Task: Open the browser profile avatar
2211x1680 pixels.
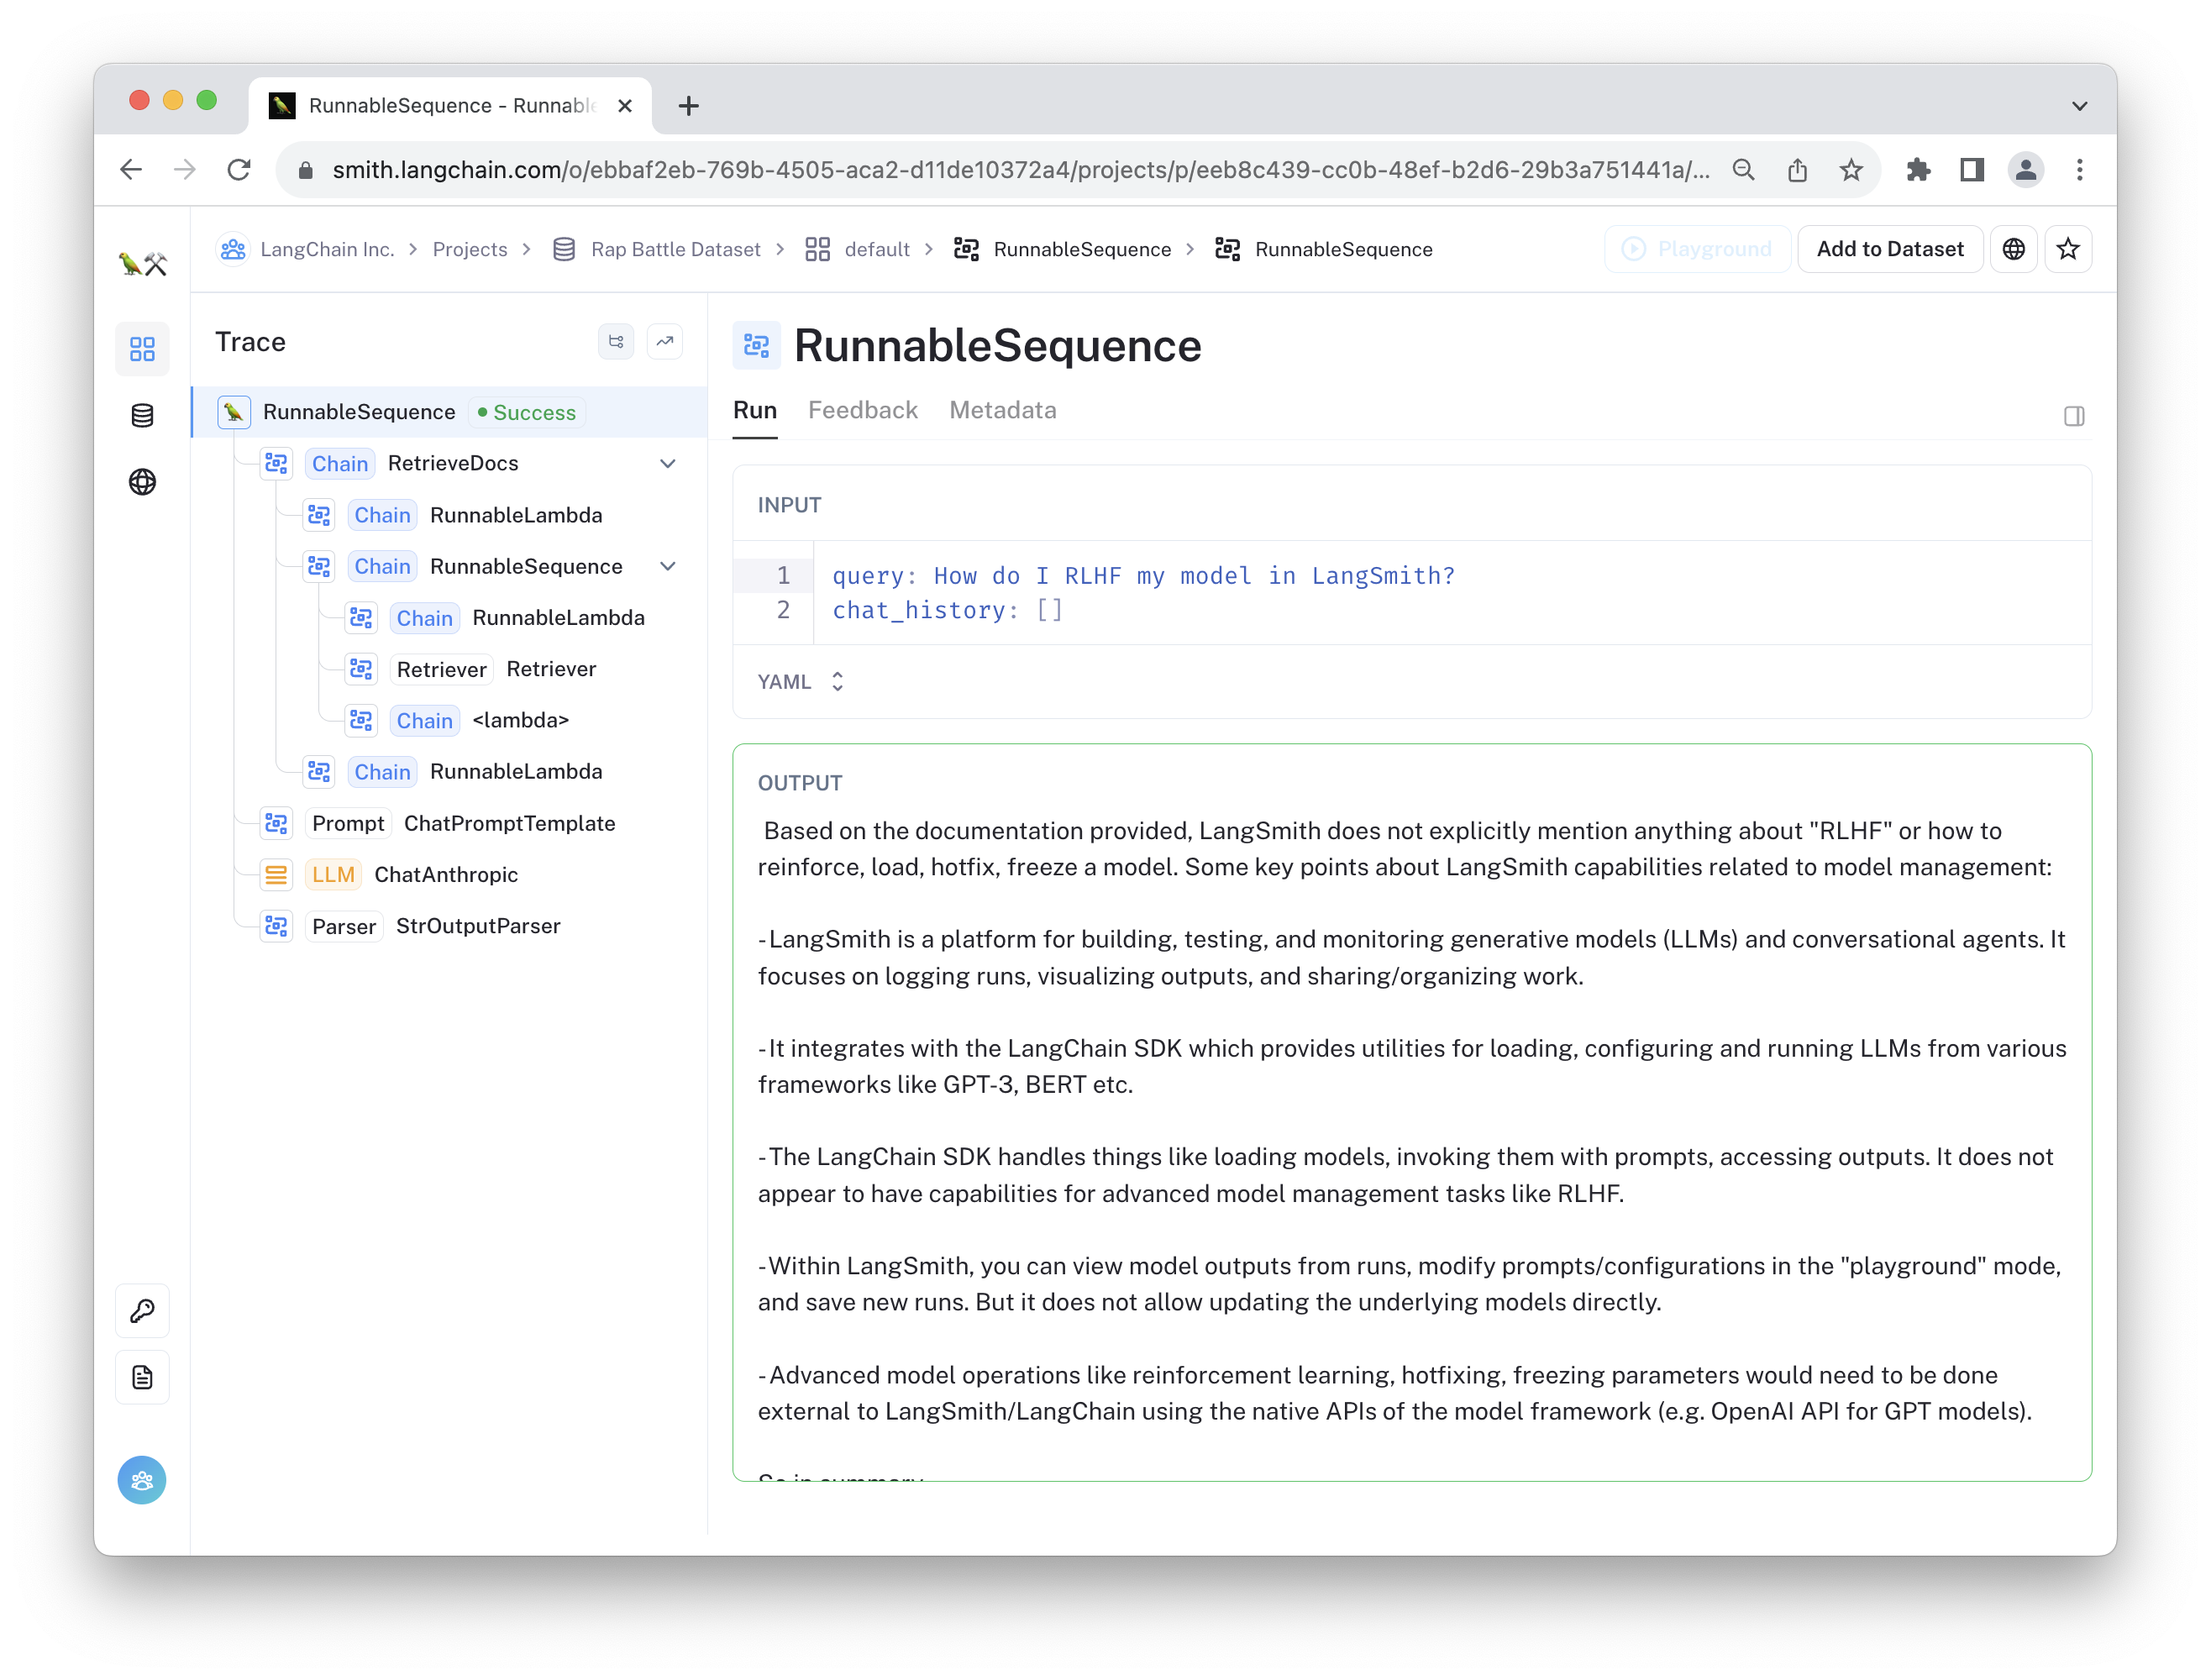Action: (2026, 170)
